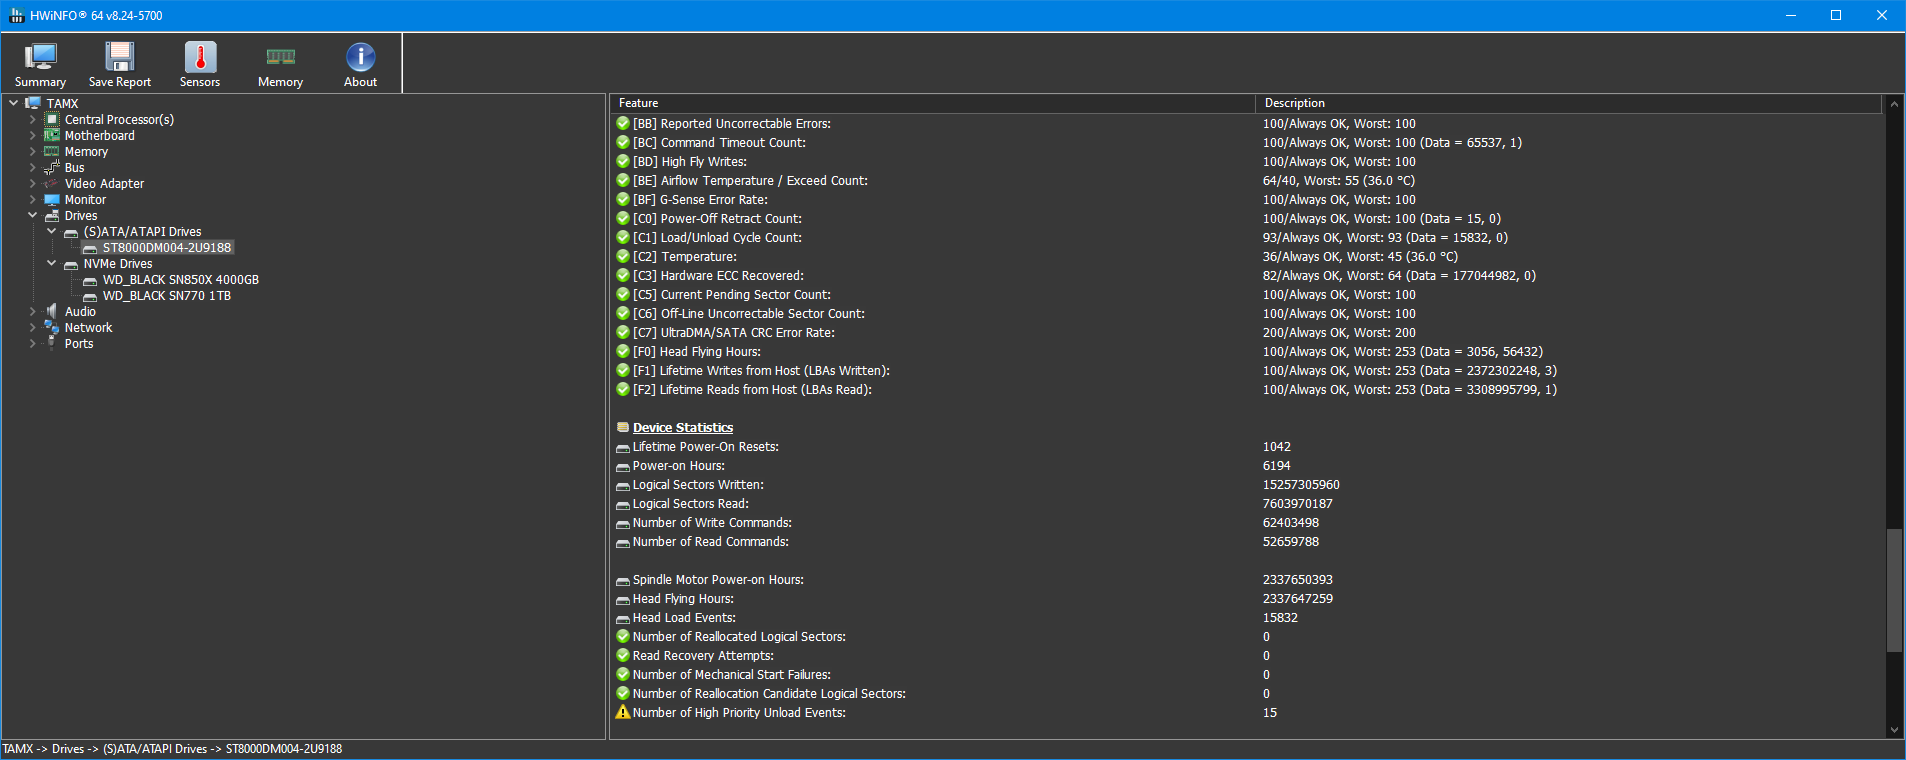This screenshot has height=760, width=1906.
Task: Expand the Video Adapter node
Action: (32, 183)
